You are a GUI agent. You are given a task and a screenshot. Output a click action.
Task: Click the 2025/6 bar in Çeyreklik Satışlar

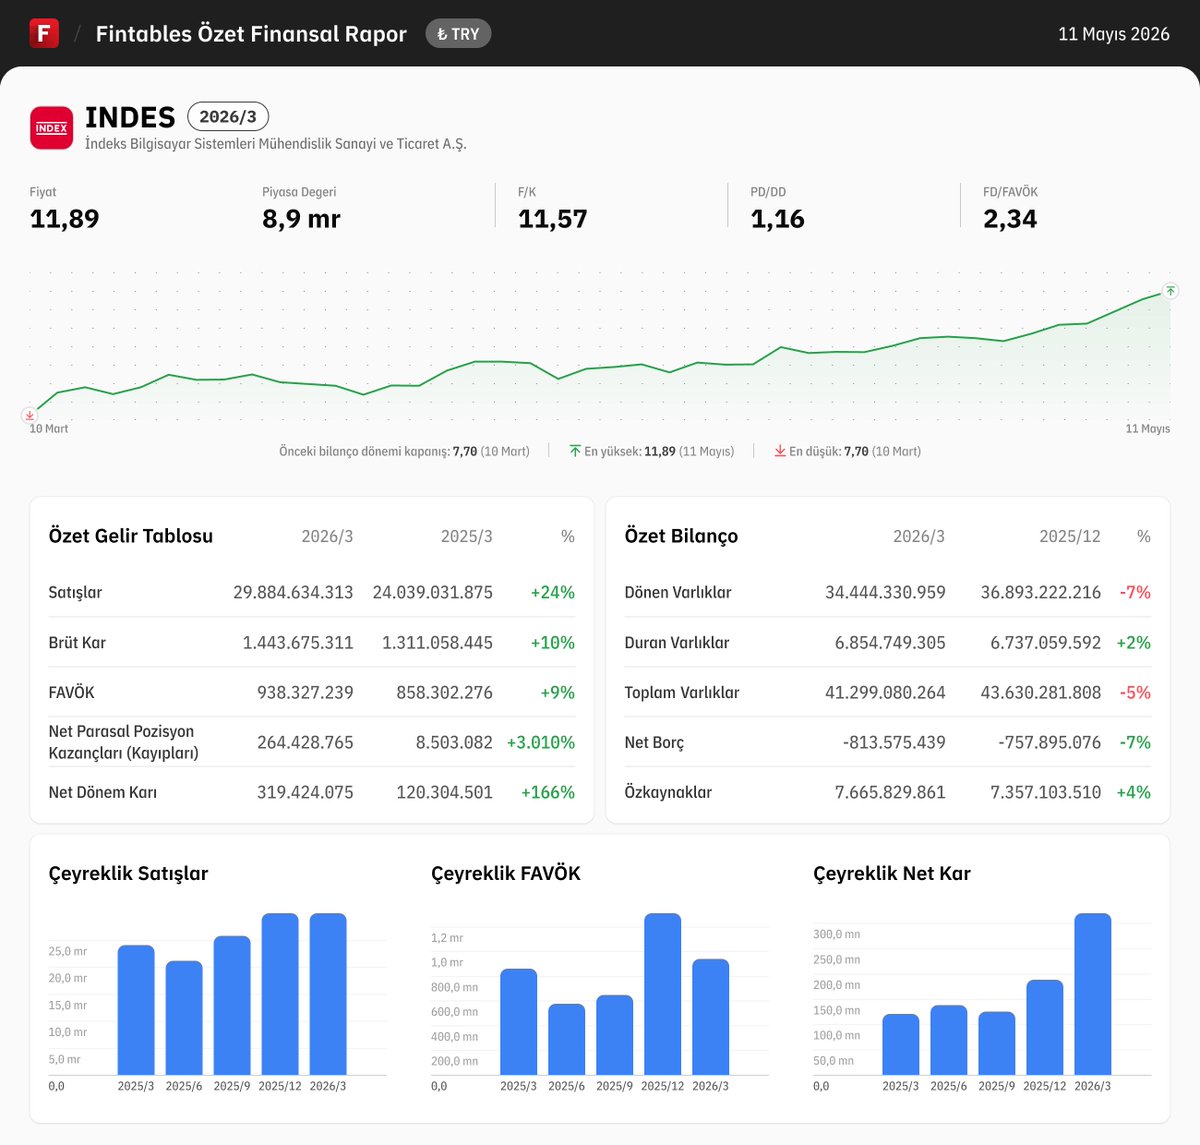pos(184,1018)
